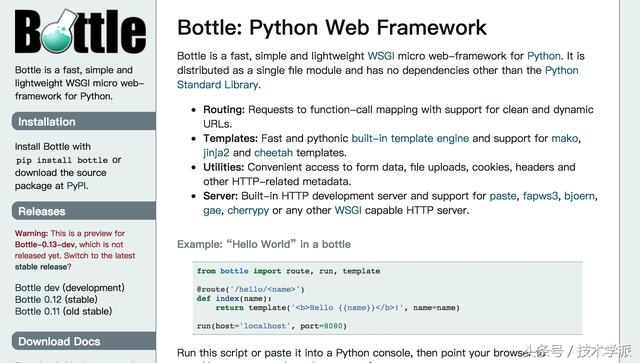Click the Hello World code example block

click(387, 298)
